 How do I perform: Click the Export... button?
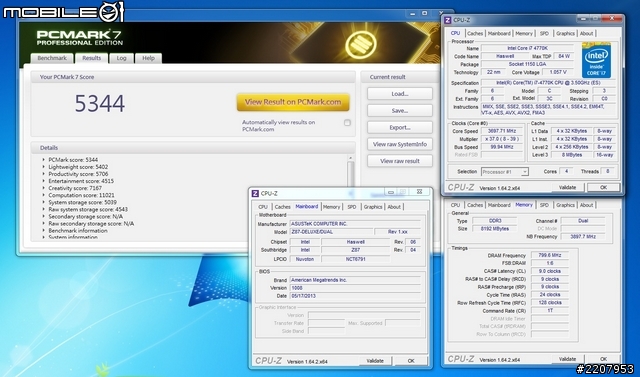[x=400, y=127]
